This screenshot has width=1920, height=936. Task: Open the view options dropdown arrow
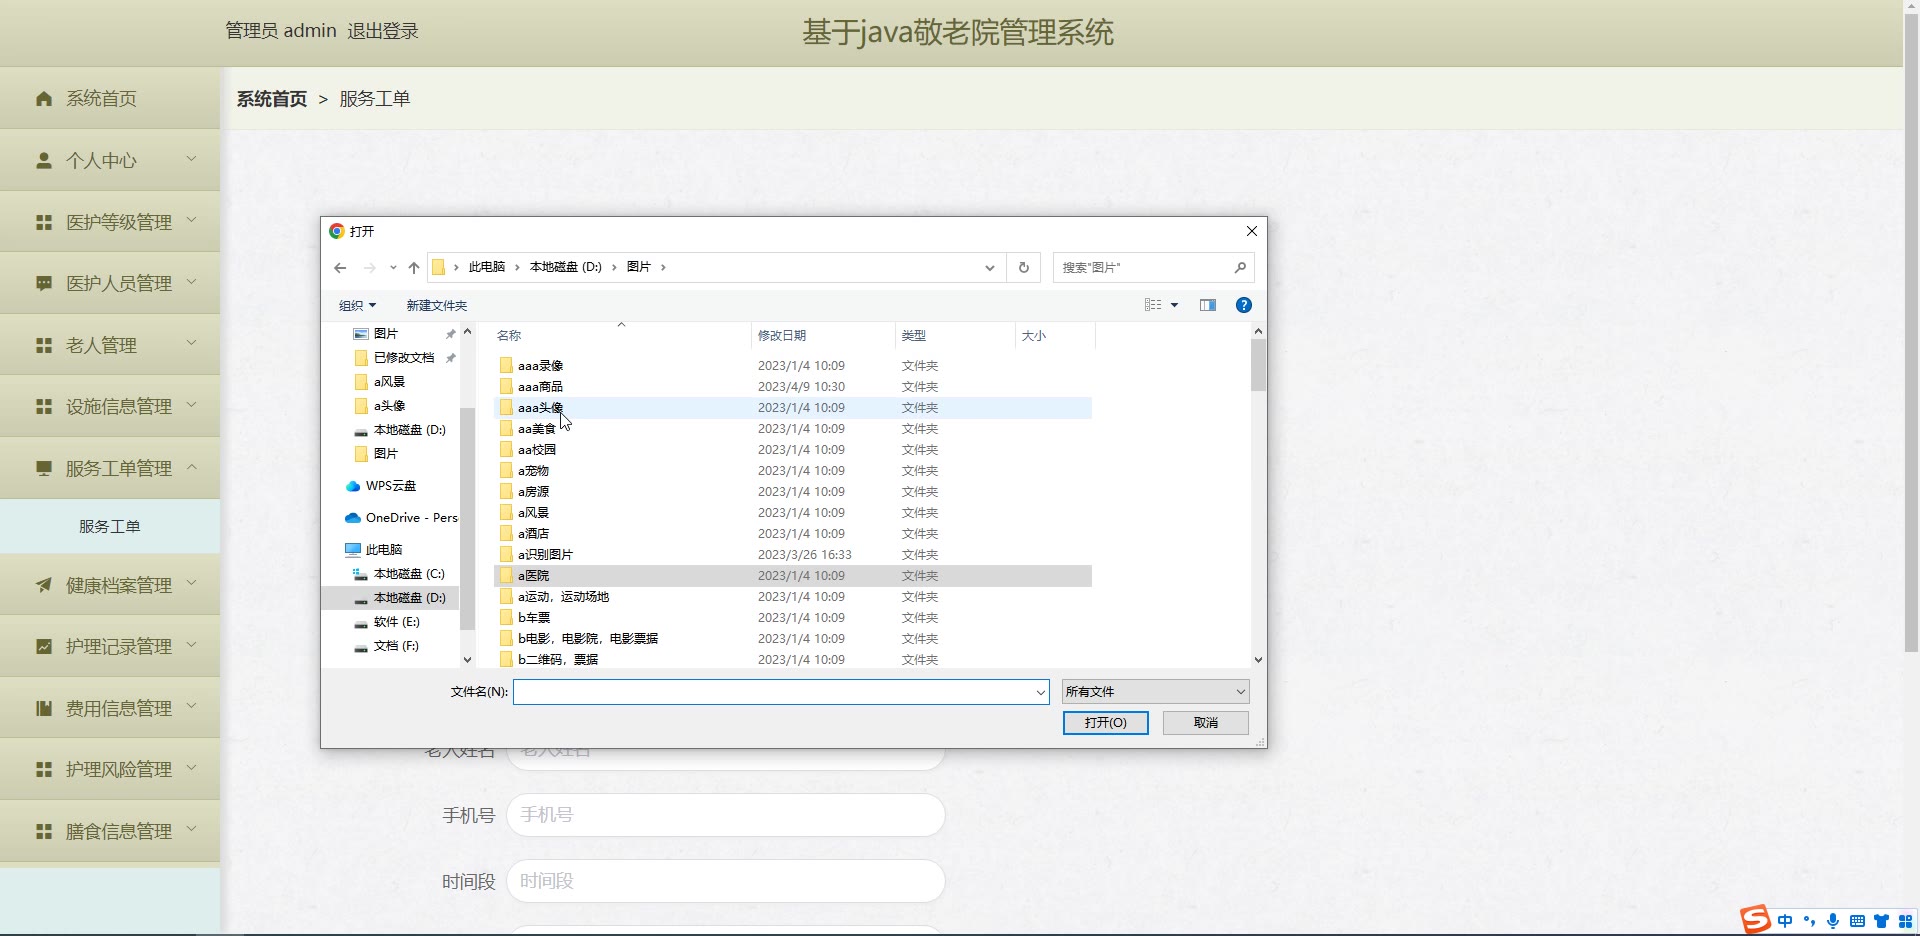1174,306
